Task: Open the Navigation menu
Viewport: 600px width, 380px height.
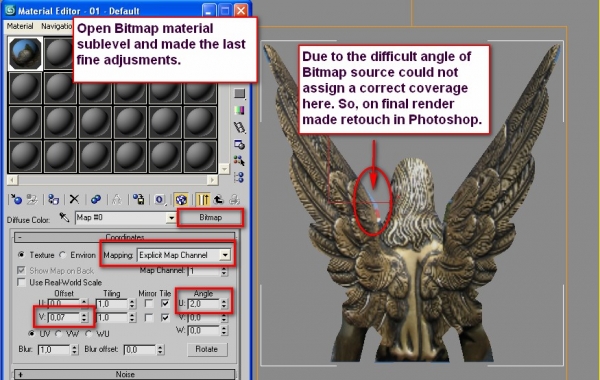Action: (x=57, y=26)
